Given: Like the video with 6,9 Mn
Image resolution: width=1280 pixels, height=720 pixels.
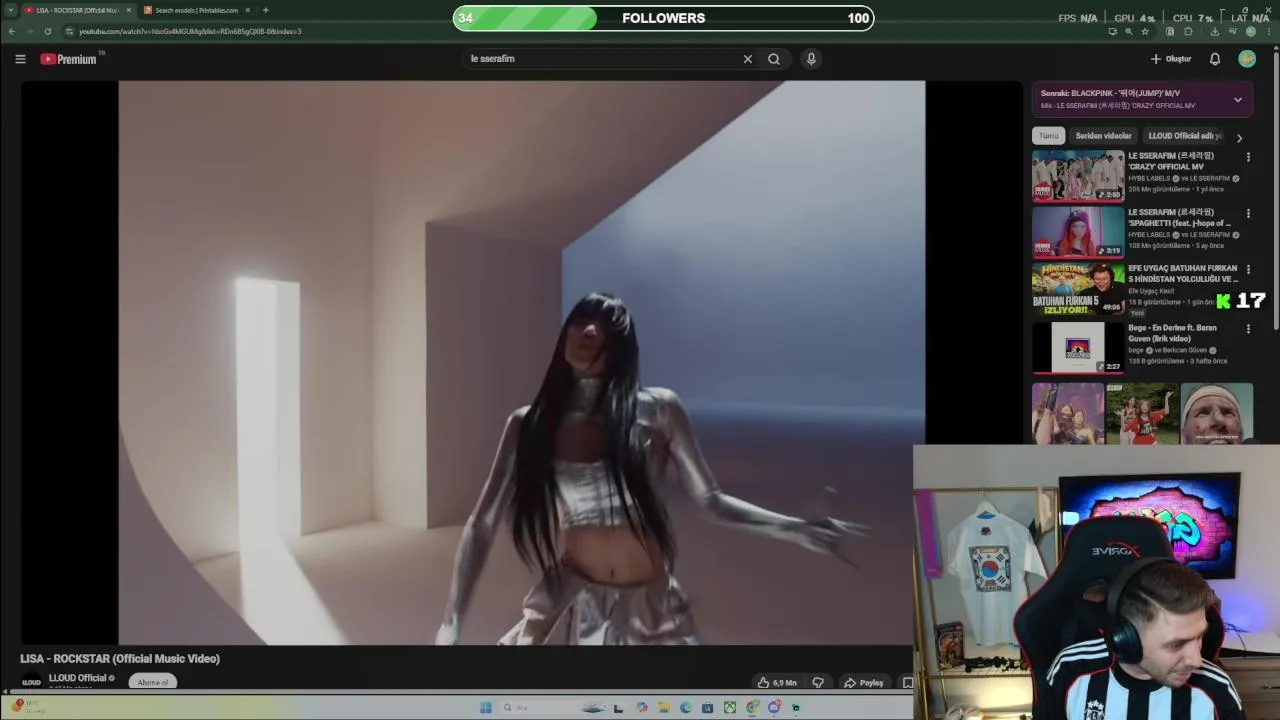Looking at the screenshot, I should (778, 682).
